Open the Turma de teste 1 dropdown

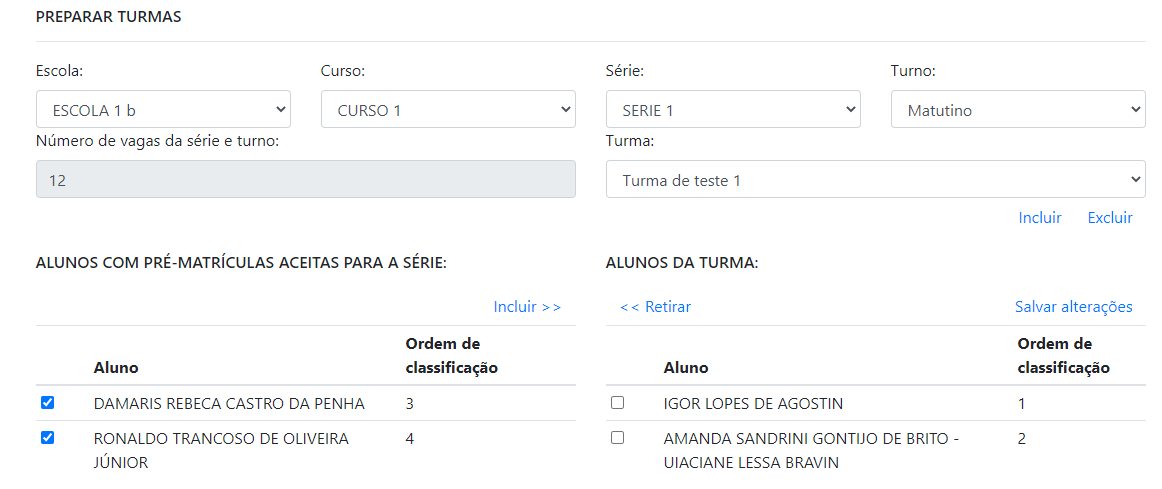875,180
